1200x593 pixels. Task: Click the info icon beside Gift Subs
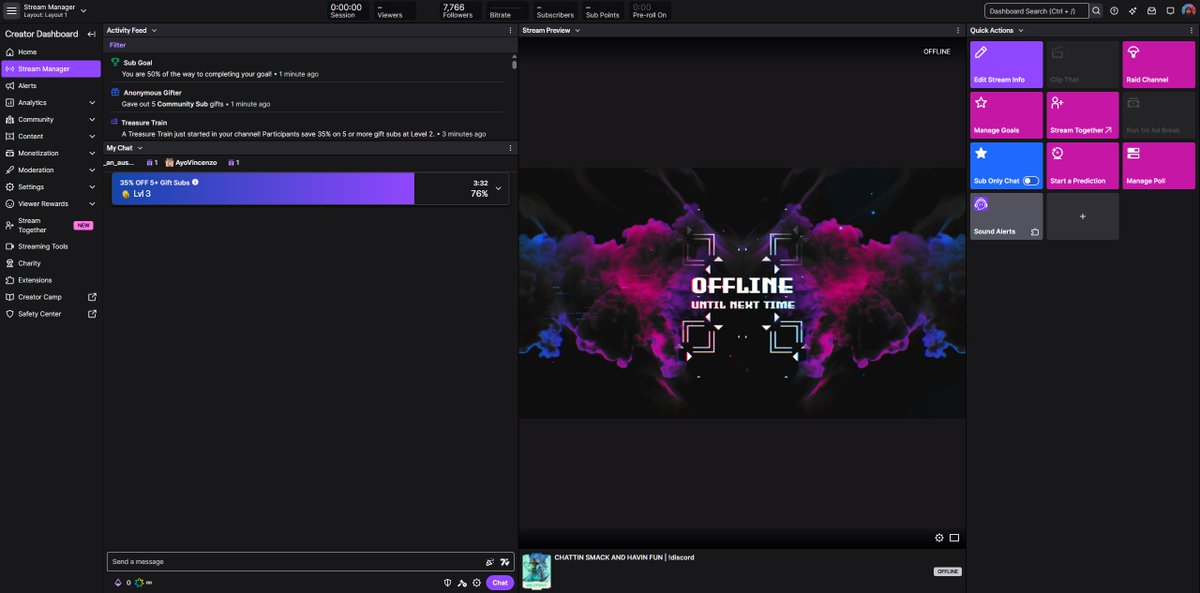coord(195,182)
